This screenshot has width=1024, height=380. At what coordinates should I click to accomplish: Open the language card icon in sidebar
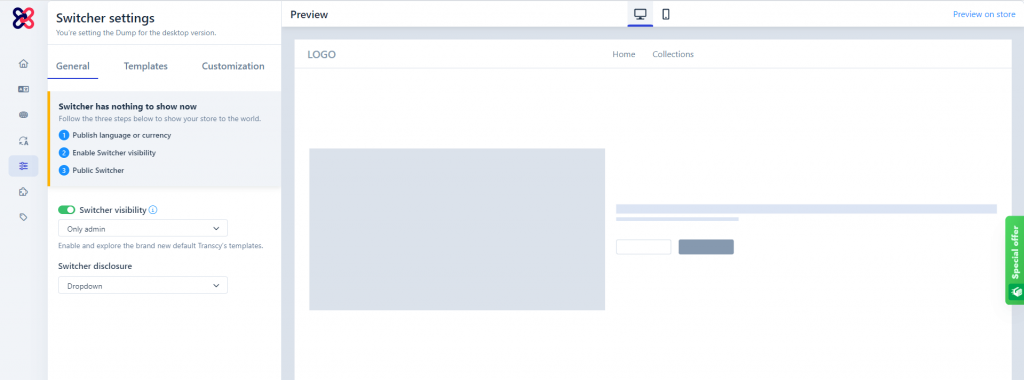pos(24,89)
